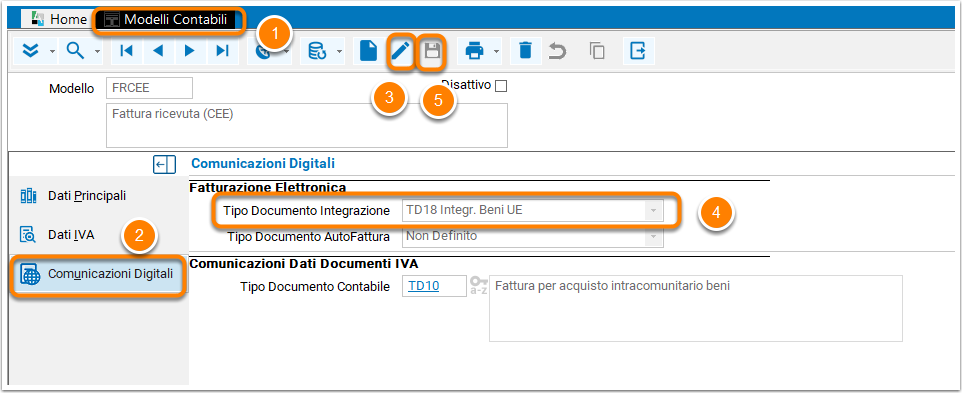The image size is (962, 393).
Task: Click the magnifier search icon
Action: click(75, 51)
